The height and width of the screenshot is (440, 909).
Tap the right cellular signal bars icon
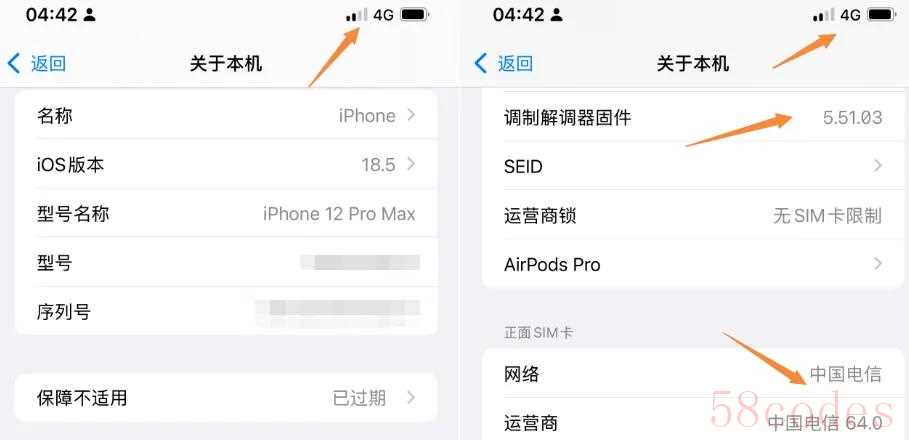[x=824, y=15]
